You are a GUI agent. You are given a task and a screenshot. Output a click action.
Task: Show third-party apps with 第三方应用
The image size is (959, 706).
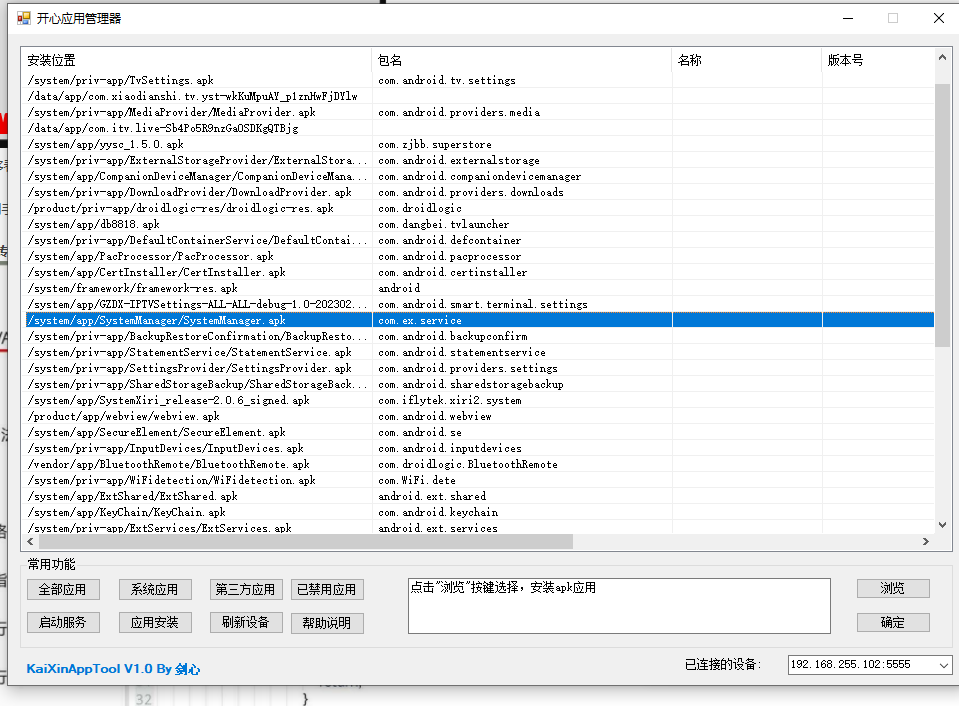coord(246,590)
